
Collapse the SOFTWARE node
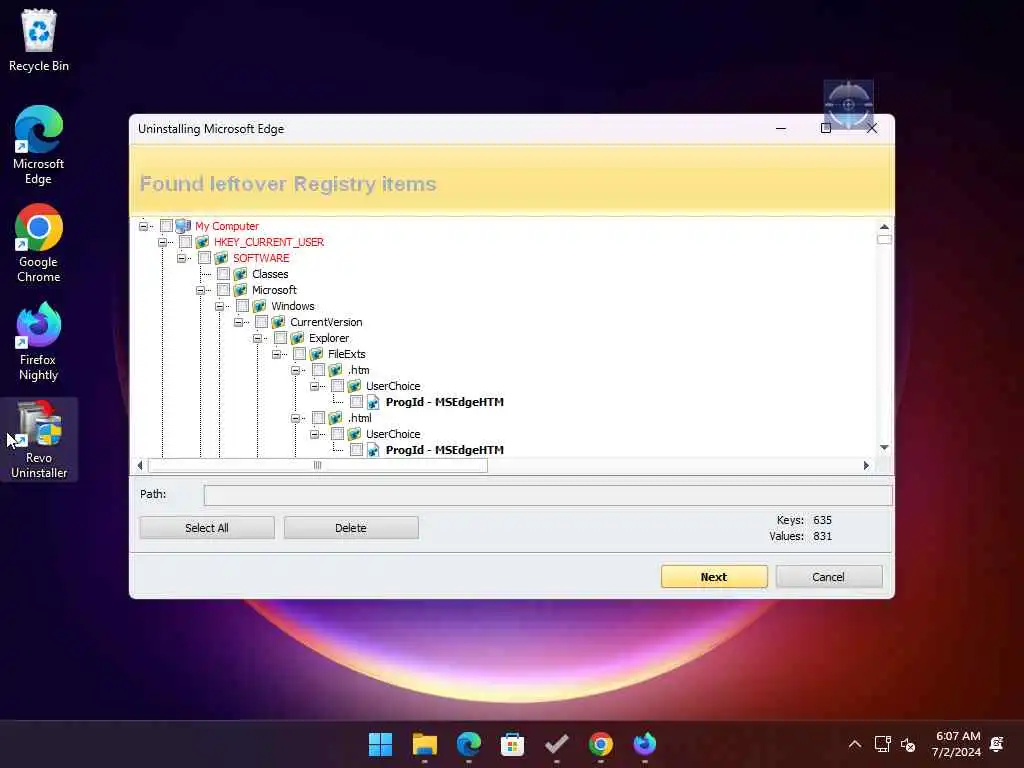coord(181,258)
